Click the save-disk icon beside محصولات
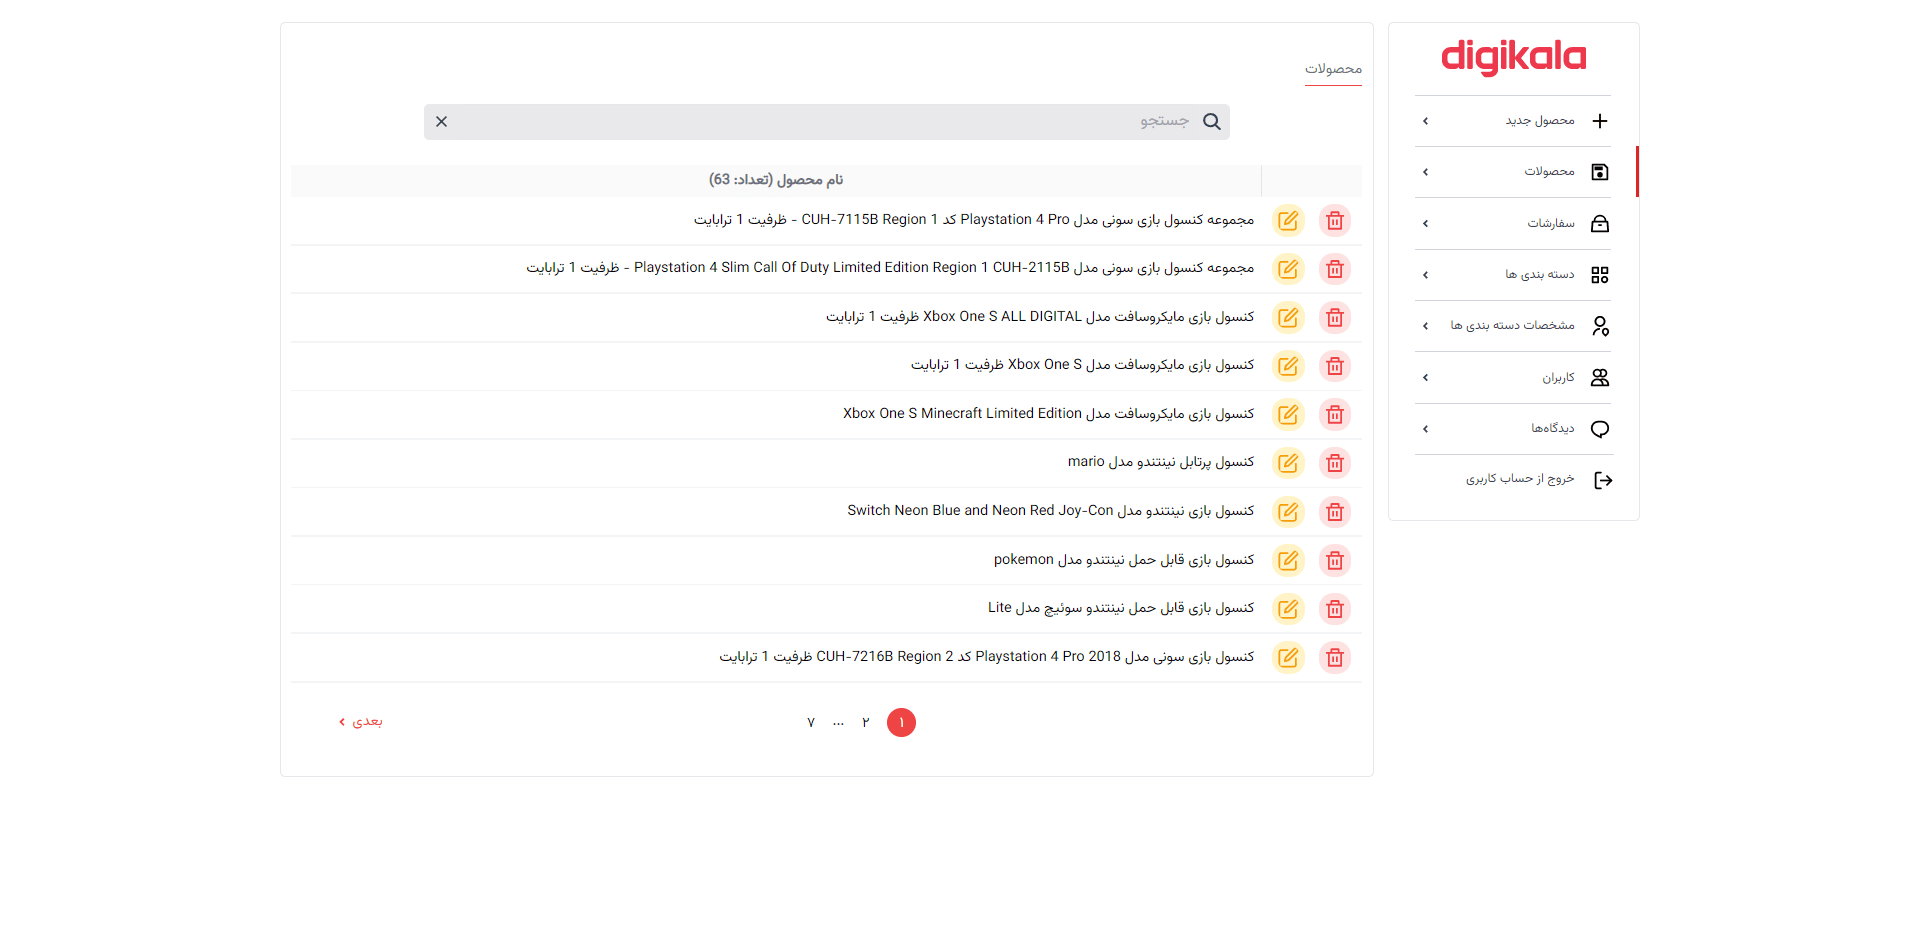The width and height of the screenshot is (1920, 946). (1600, 172)
